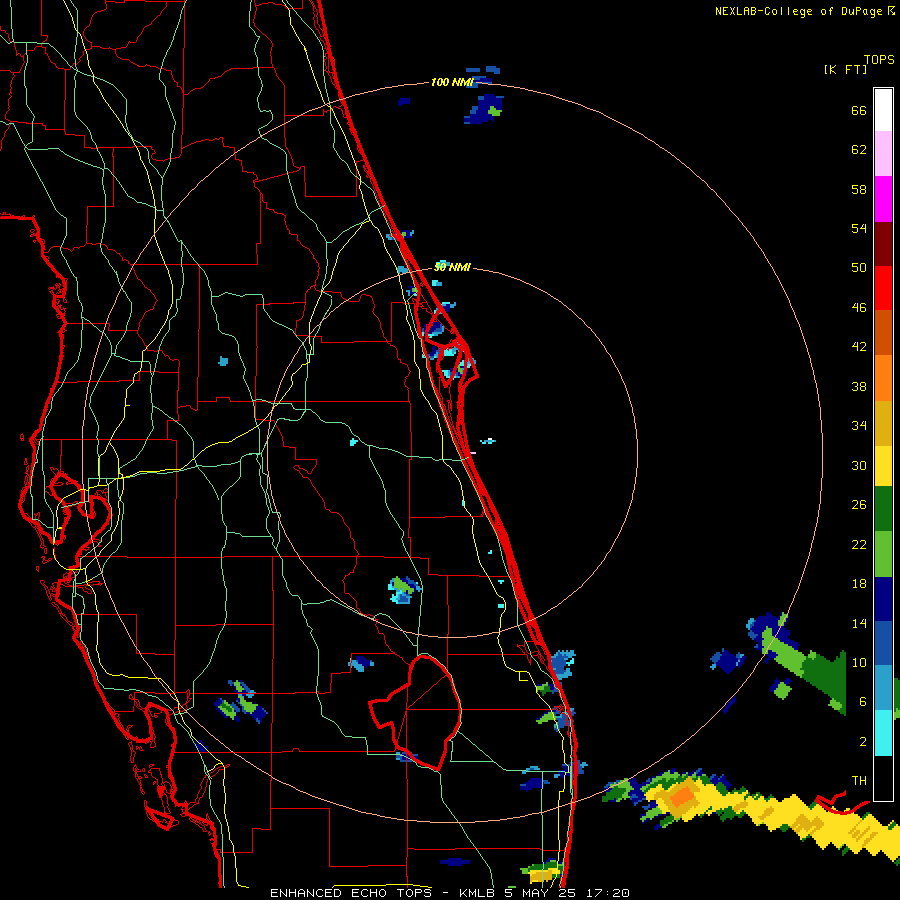Screen dimensions: 900x900
Task: Select the black threshold legend swatch
Action: click(883, 778)
